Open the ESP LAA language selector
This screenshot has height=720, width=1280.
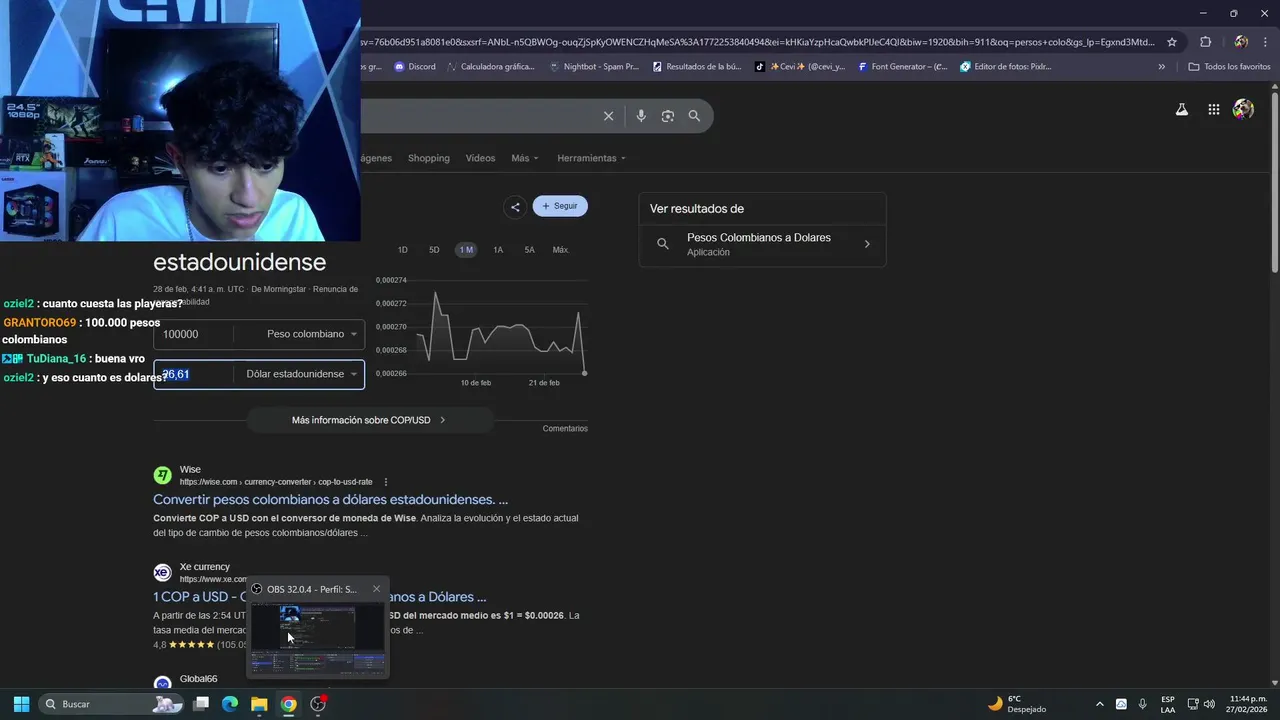pyautogui.click(x=1168, y=704)
